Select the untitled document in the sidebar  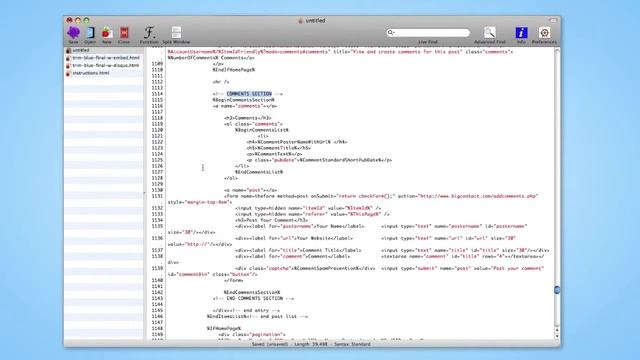pyautogui.click(x=104, y=50)
